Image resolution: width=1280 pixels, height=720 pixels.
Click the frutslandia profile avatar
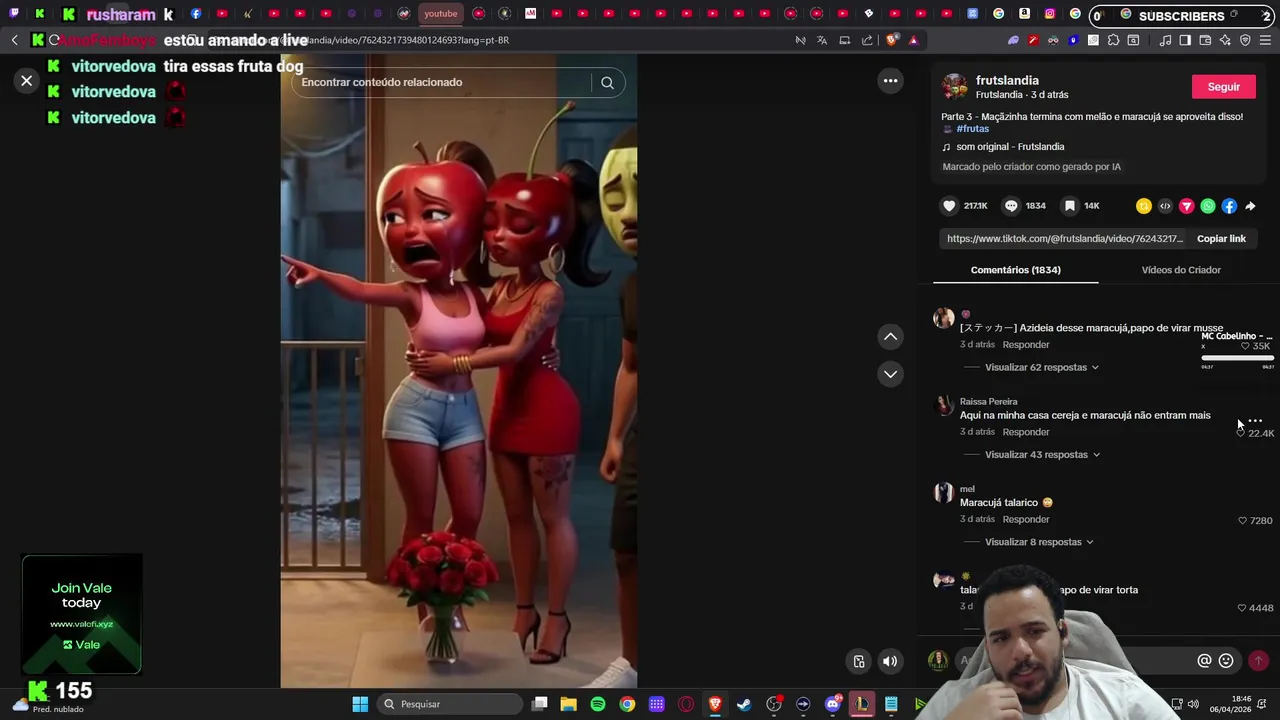pyautogui.click(x=955, y=87)
